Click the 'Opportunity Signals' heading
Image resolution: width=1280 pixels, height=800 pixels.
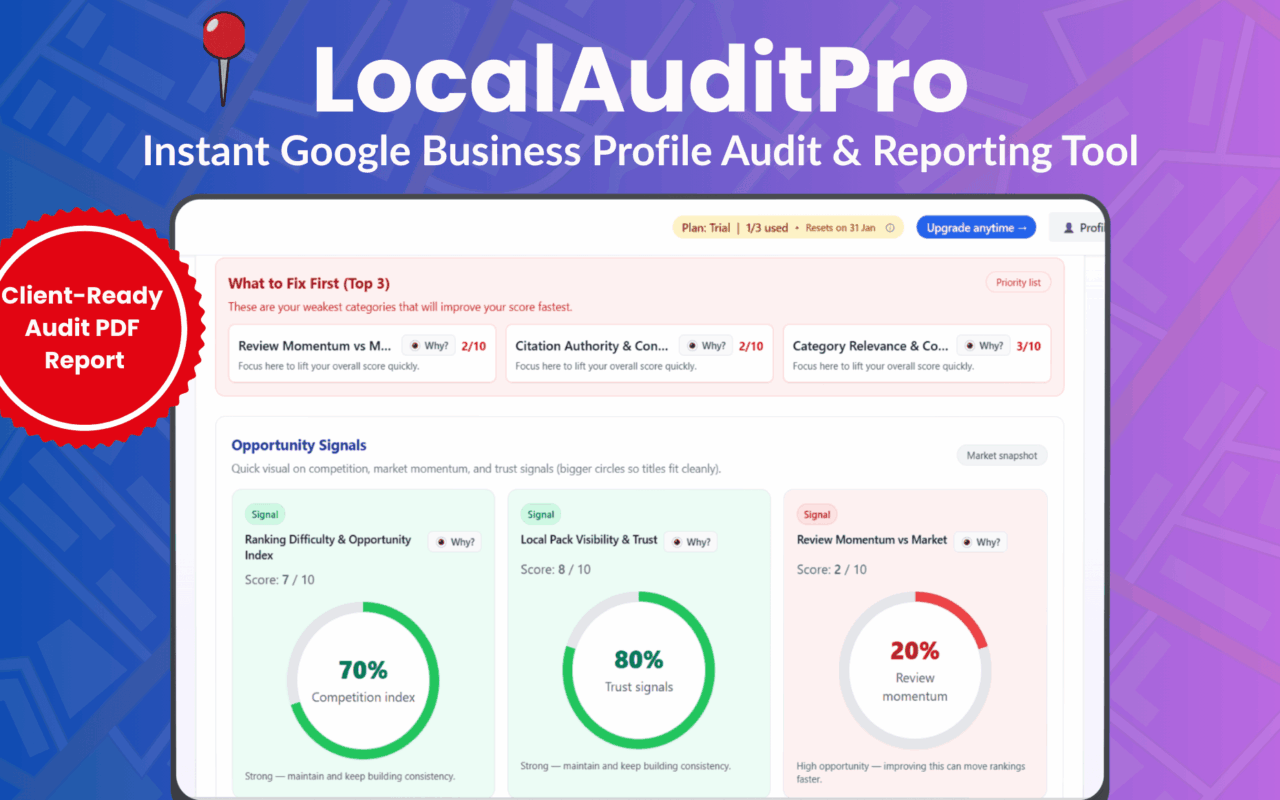(x=299, y=445)
